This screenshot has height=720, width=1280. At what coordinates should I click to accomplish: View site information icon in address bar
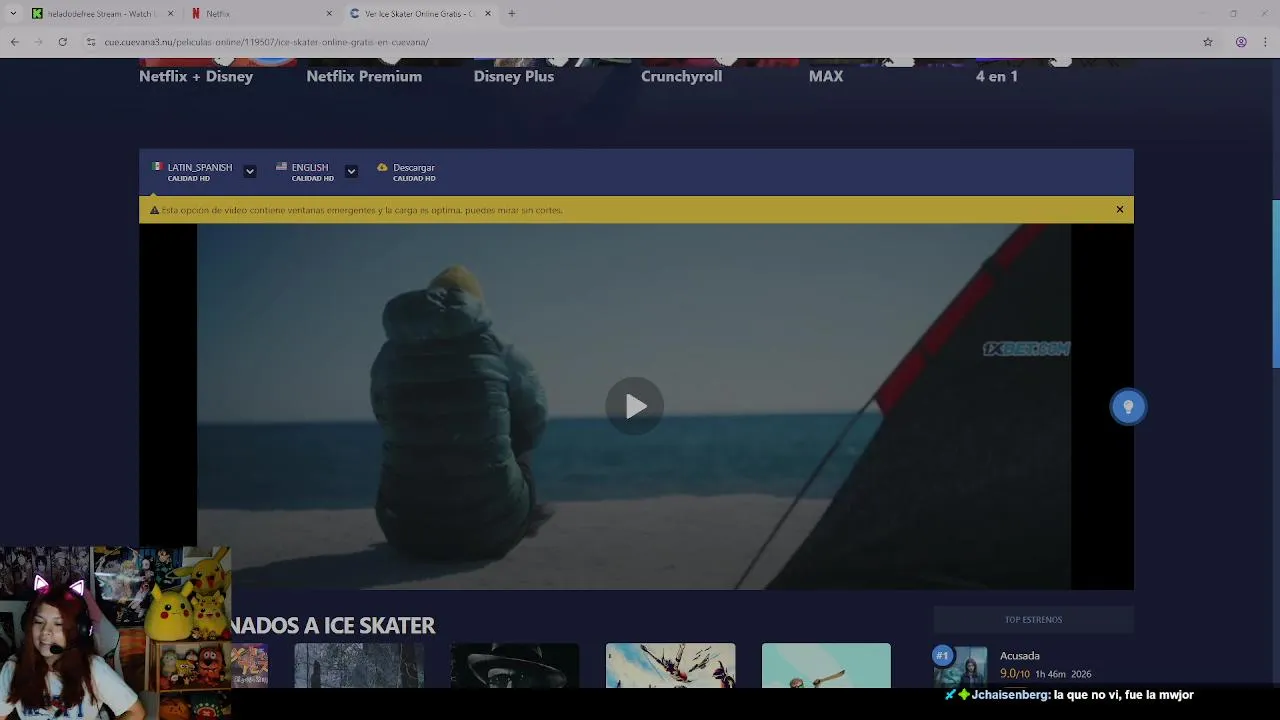click(90, 42)
